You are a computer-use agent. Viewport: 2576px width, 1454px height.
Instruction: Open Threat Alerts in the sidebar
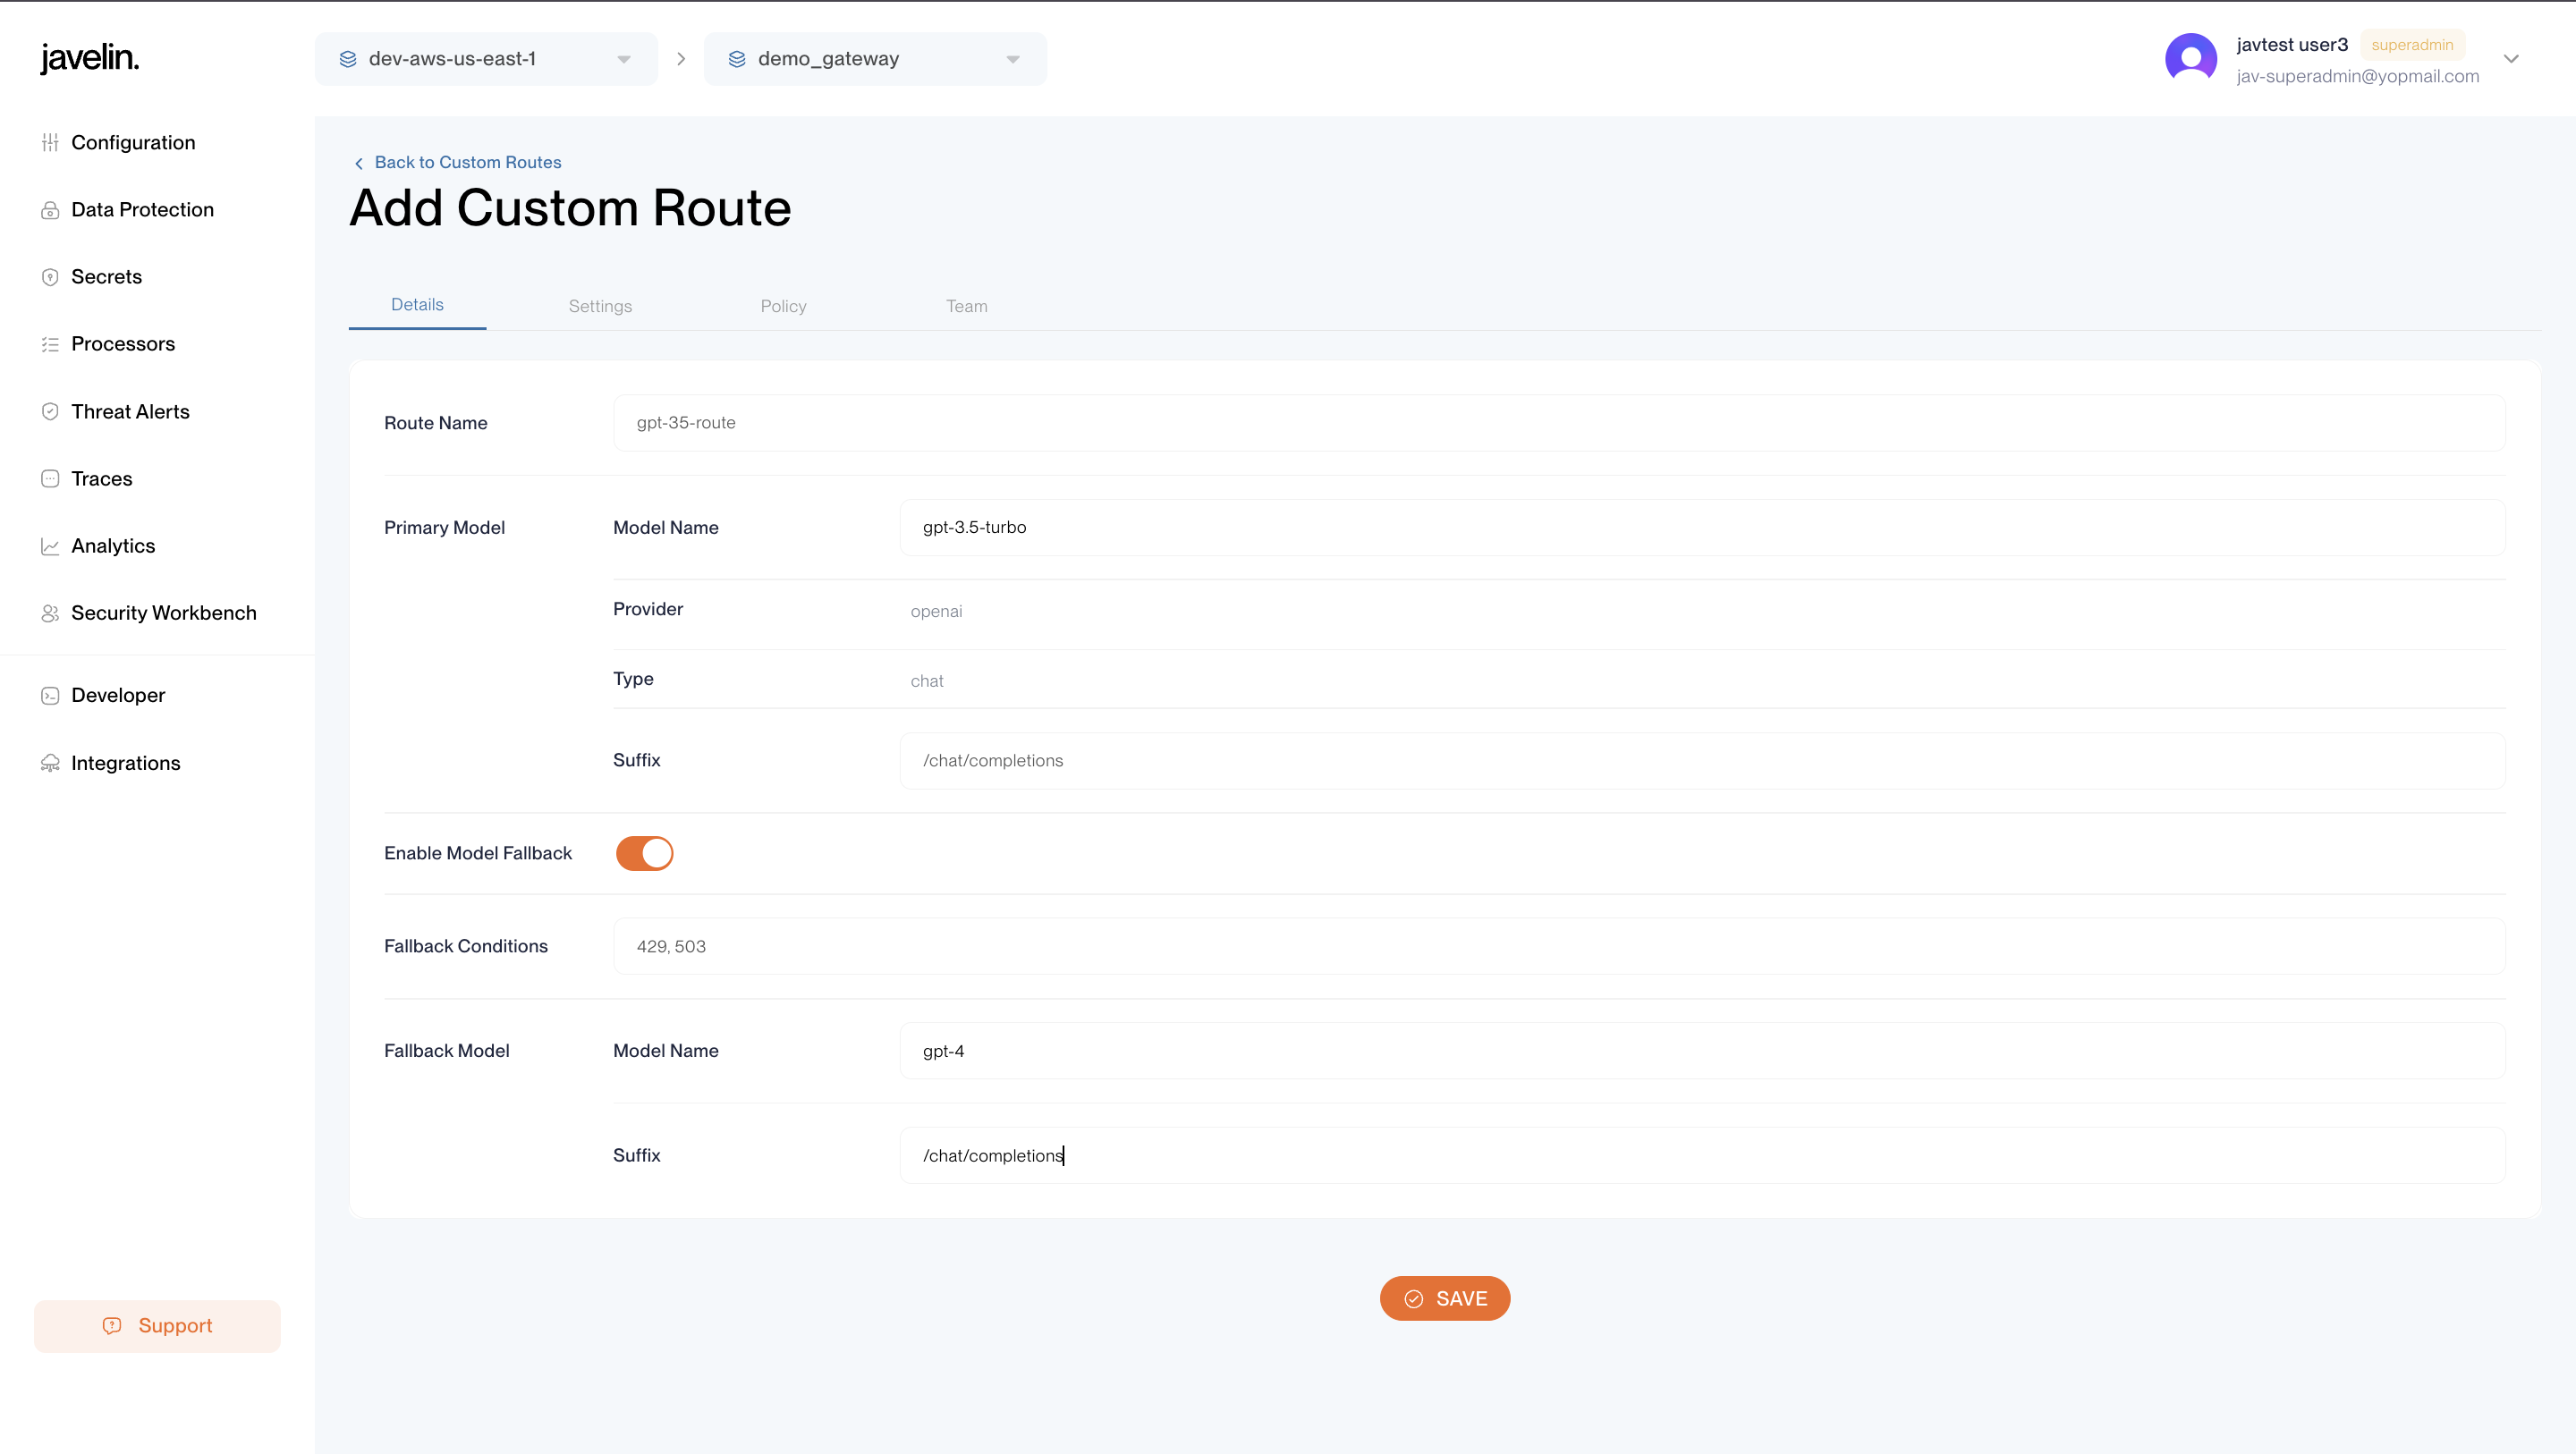click(130, 411)
